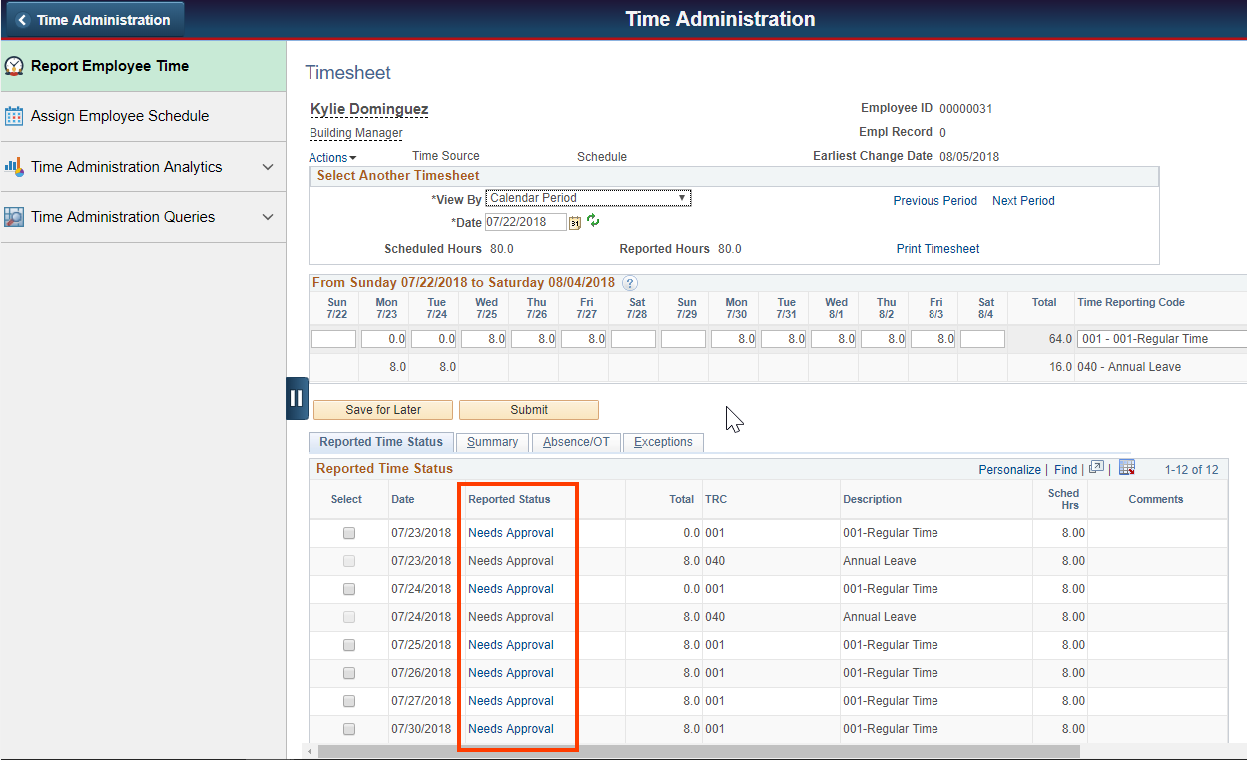Open the Reported Time Status zoom popup icon

(x=1097, y=466)
